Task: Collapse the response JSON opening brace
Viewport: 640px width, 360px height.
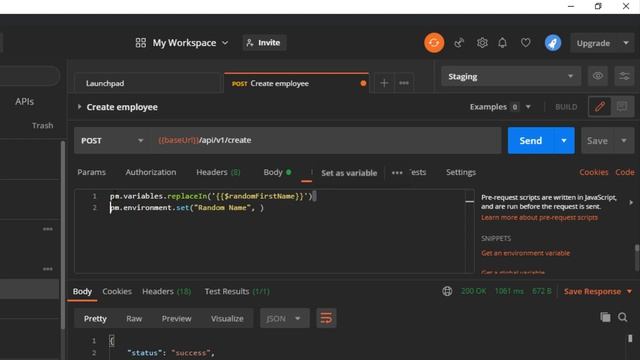Action: (111, 340)
